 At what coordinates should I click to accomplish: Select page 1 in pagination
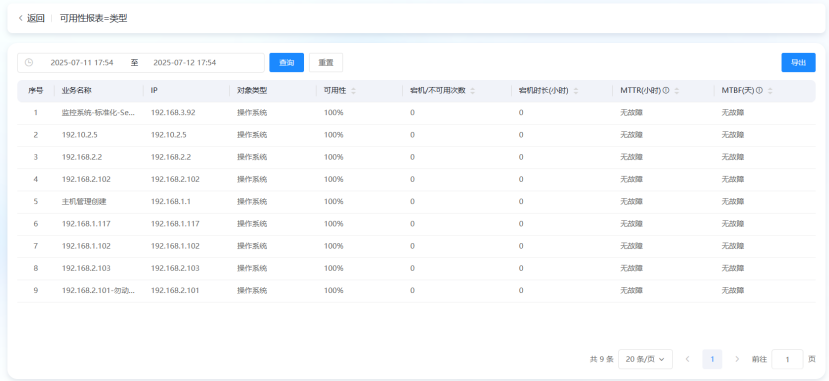pyautogui.click(x=712, y=359)
